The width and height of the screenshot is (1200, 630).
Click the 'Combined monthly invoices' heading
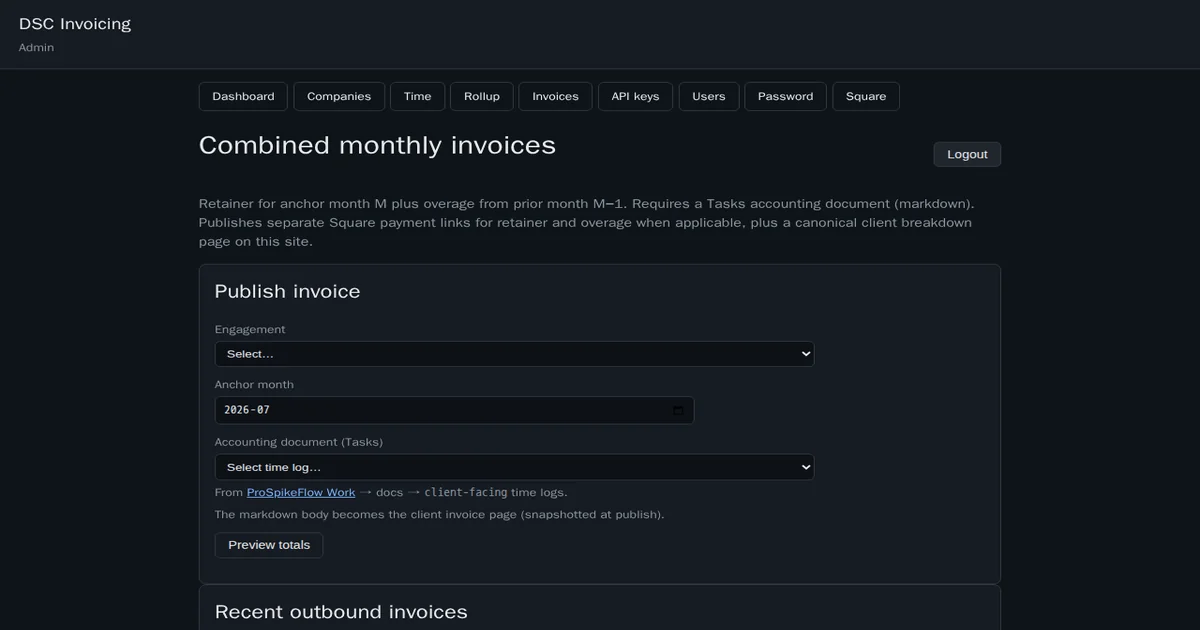click(377, 145)
